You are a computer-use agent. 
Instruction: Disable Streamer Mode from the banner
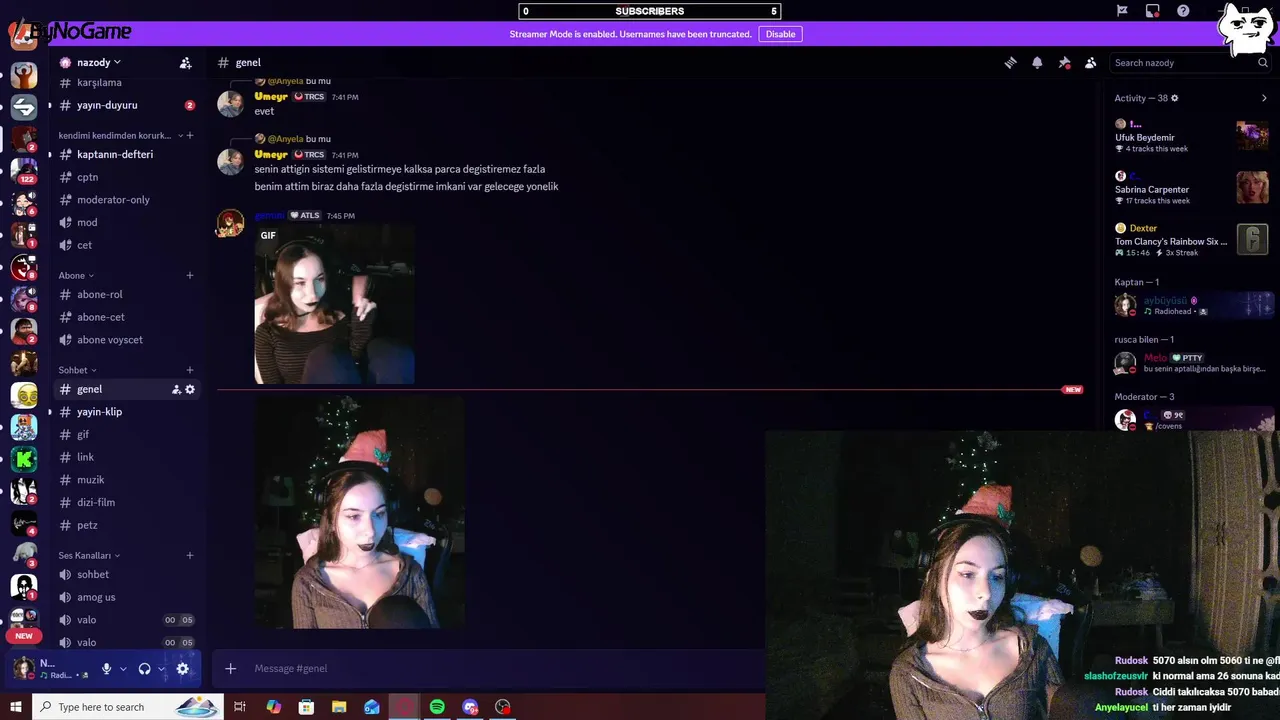tap(780, 34)
